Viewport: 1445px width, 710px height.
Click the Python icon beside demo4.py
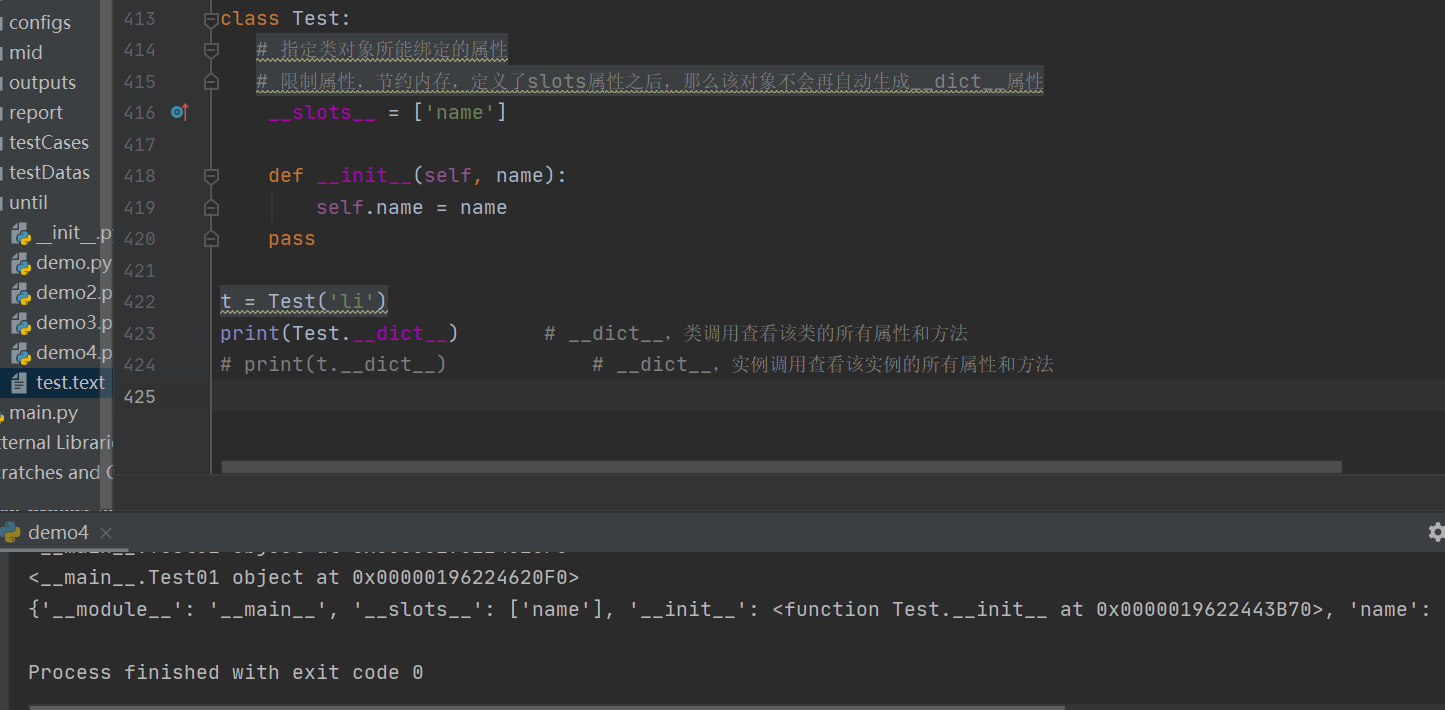[21, 354]
